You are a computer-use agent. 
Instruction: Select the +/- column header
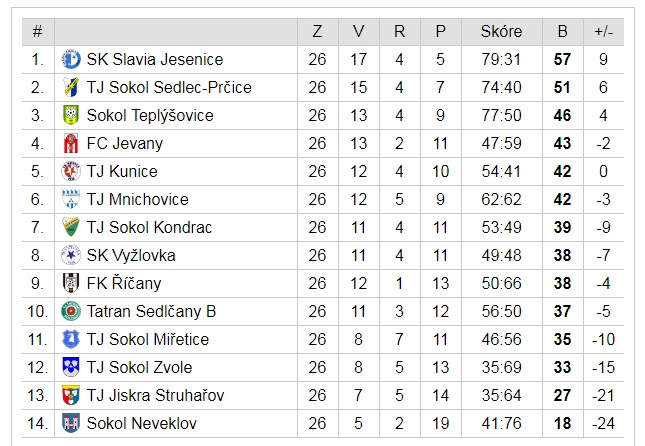603,32
